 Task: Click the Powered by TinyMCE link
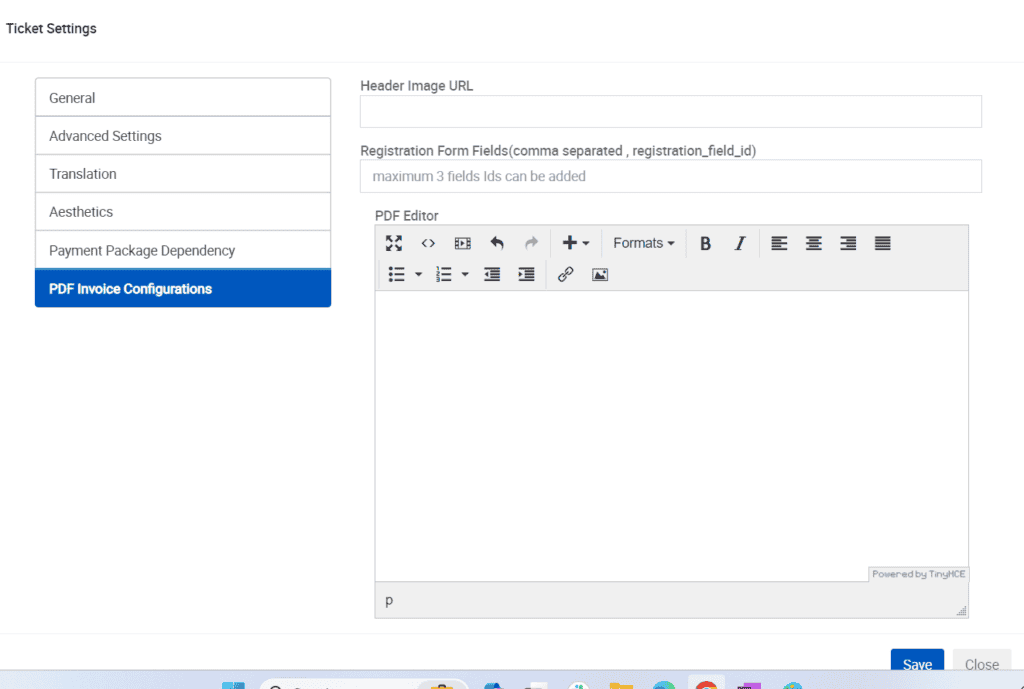tap(918, 574)
